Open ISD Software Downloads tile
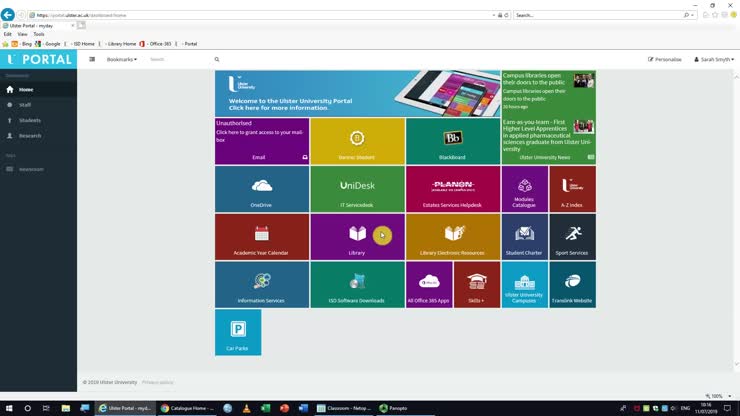This screenshot has height=416, width=740. 357,285
